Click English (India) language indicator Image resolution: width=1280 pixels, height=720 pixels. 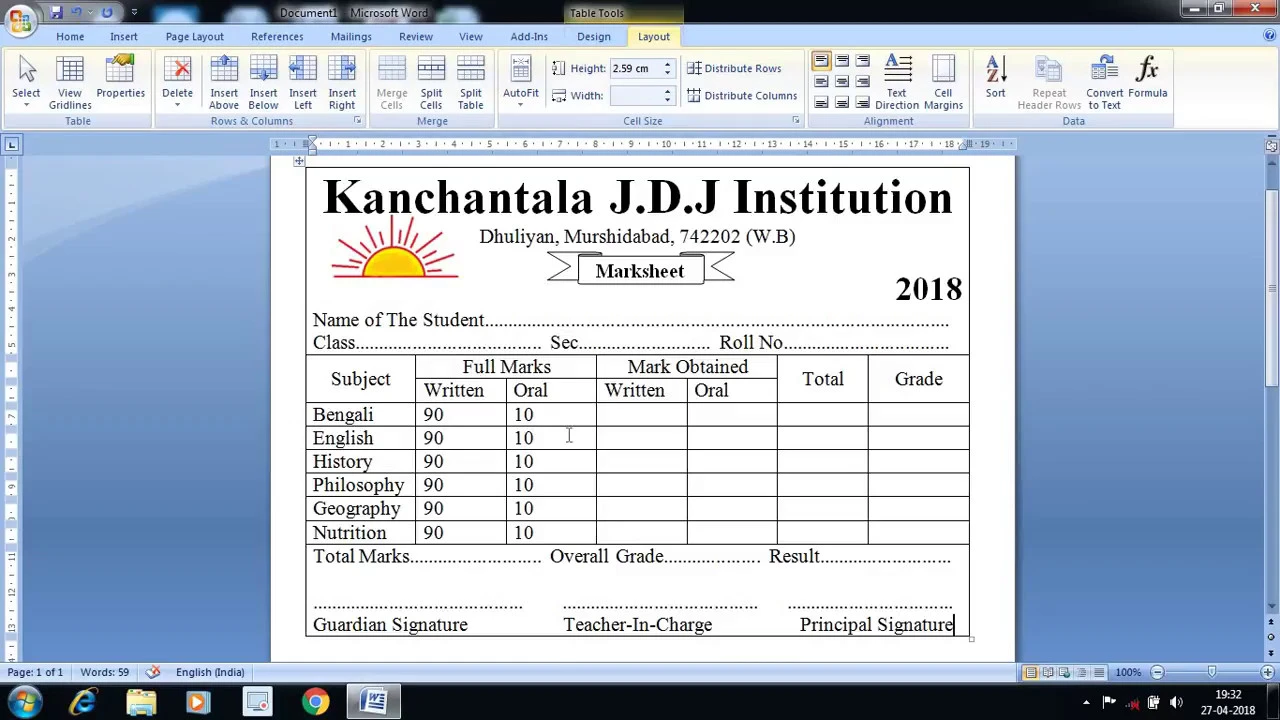[x=210, y=672]
